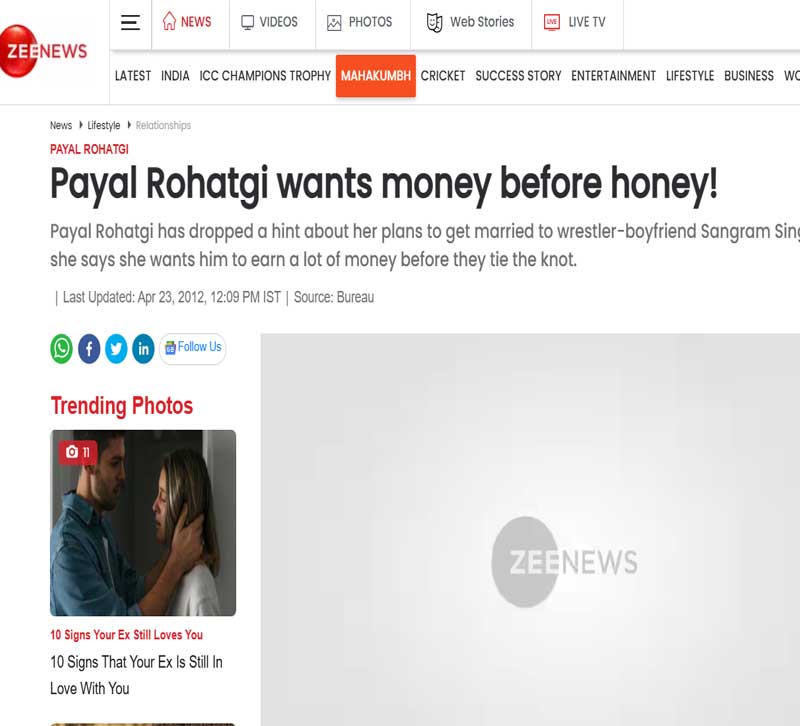The height and width of the screenshot is (726, 800).
Task: Open the CRICKET category
Action: (x=443, y=76)
